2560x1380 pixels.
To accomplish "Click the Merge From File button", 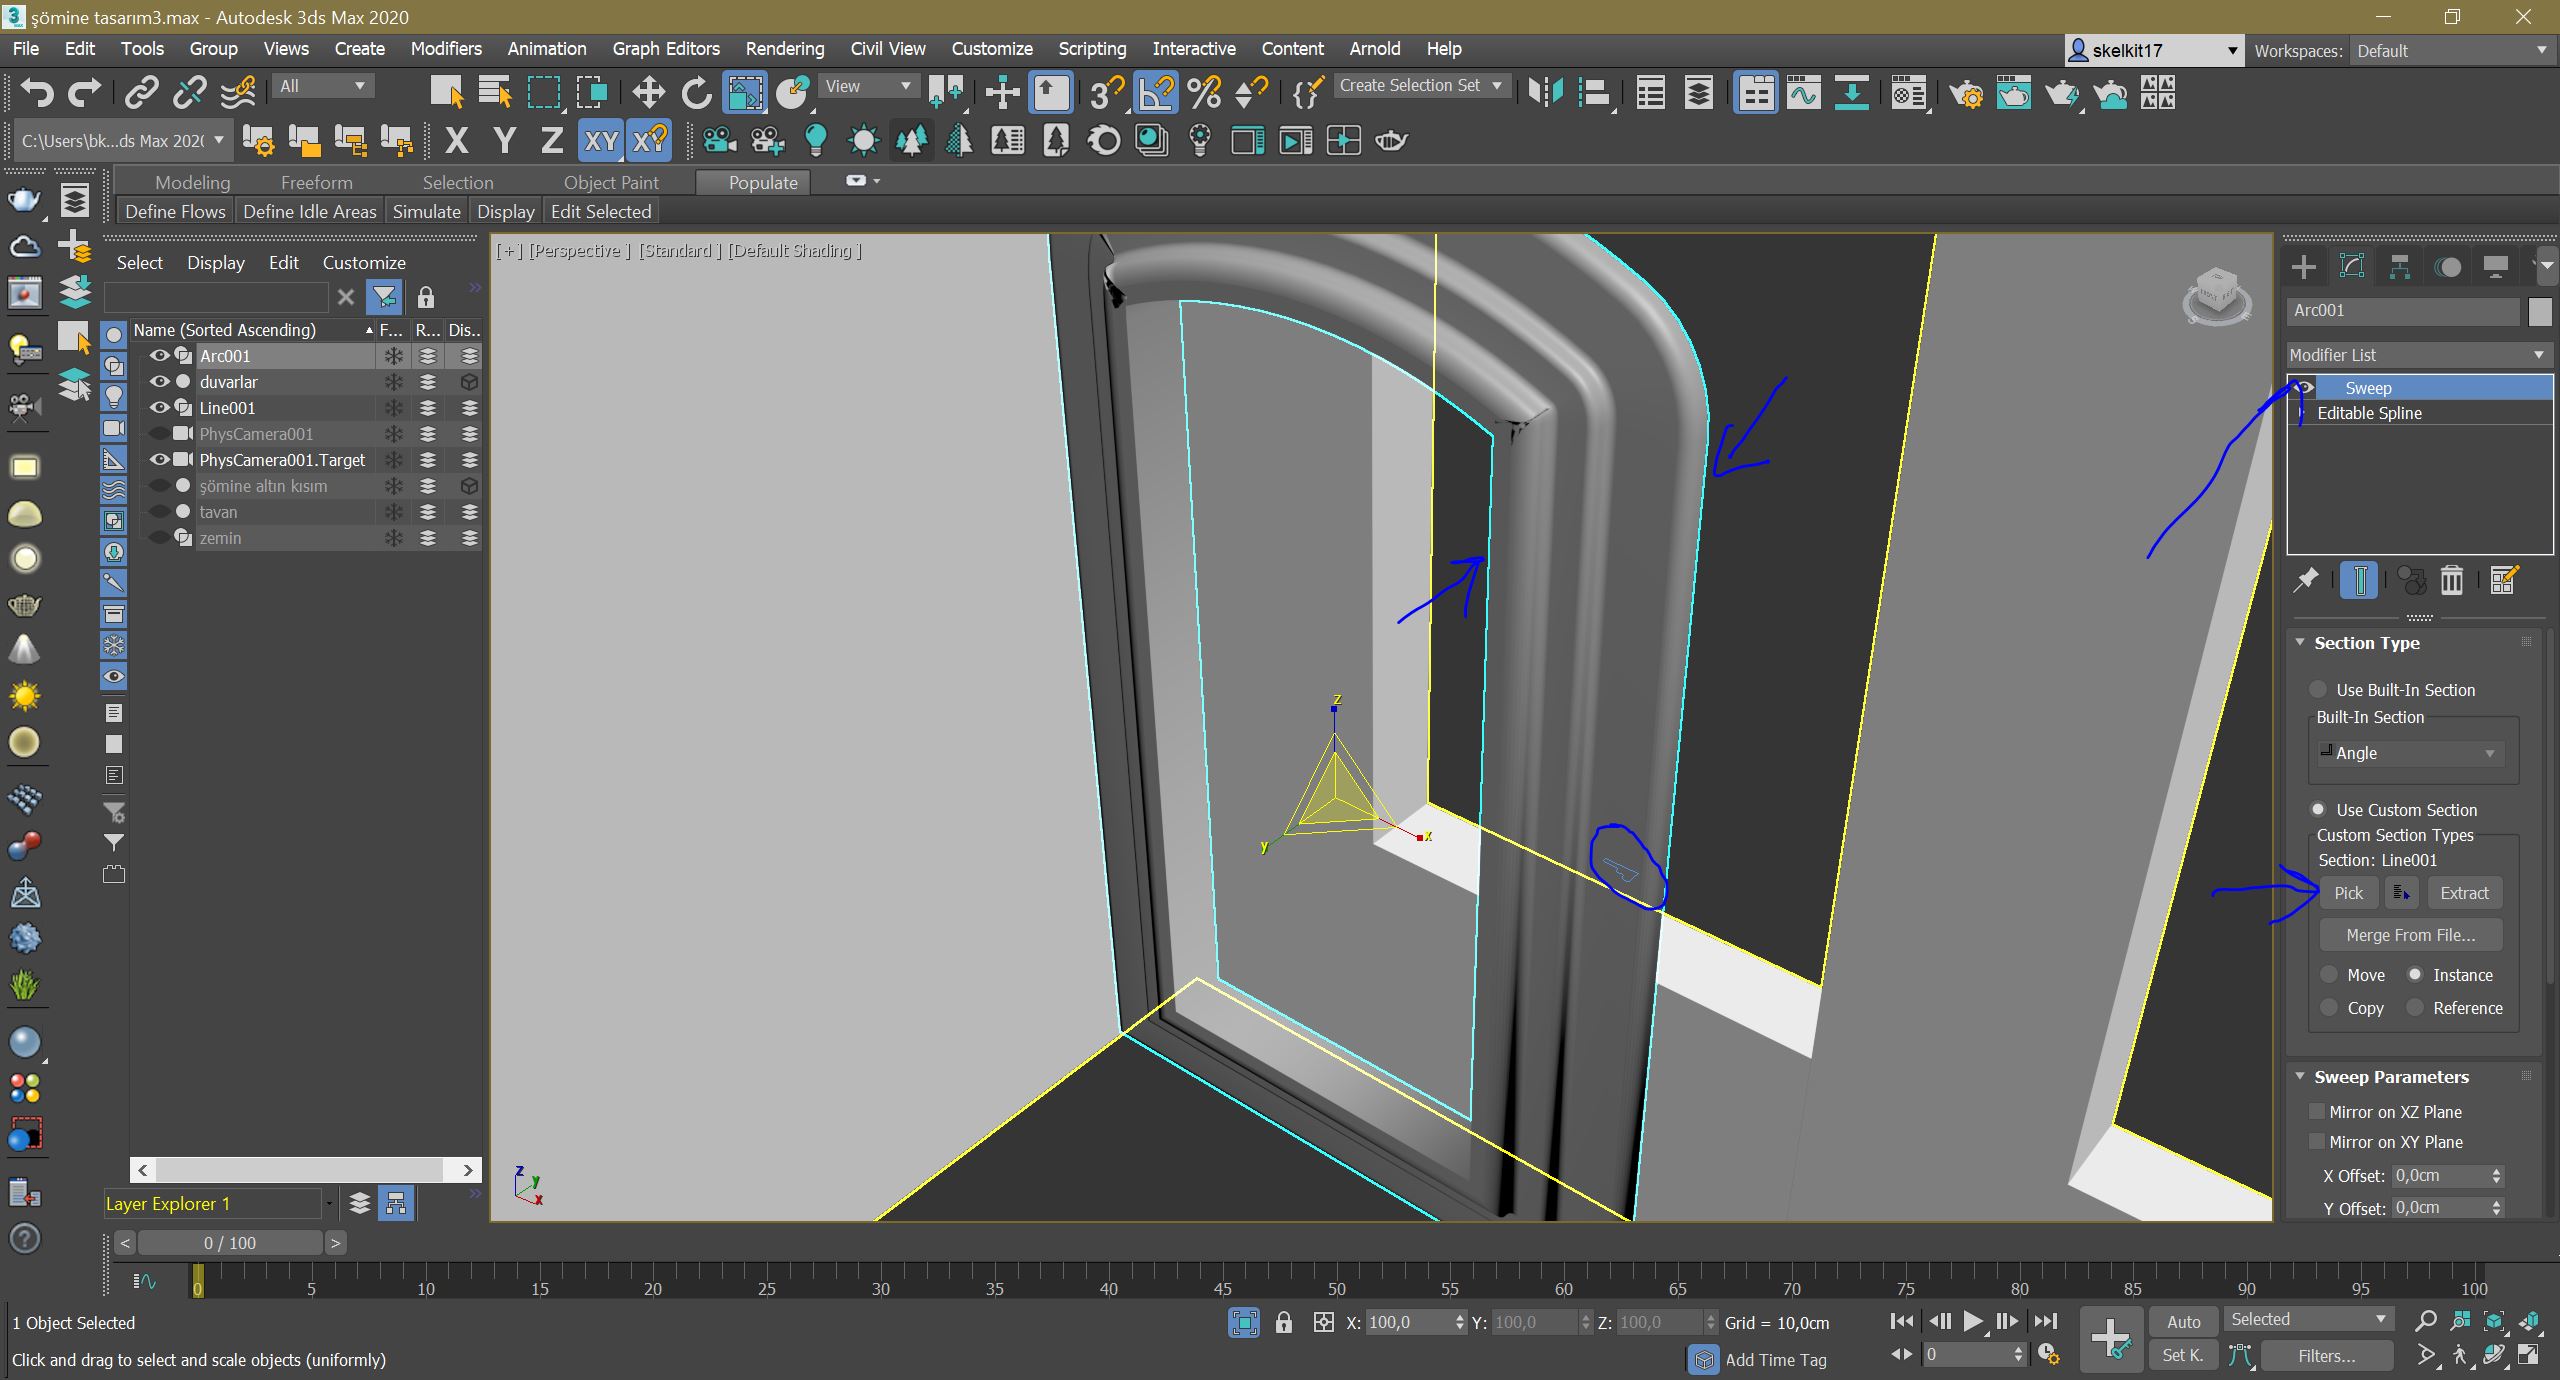I will coord(2410,934).
